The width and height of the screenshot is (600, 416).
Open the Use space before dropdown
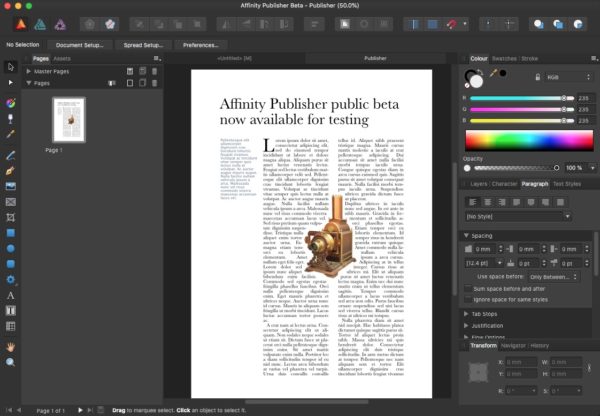click(554, 277)
